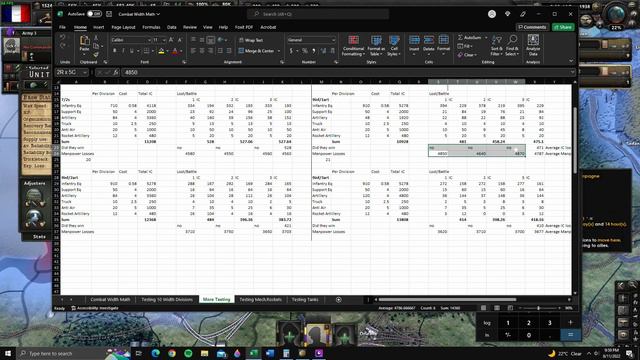Click the Percent Style icon
640x360 pixels.
pyautogui.click(x=304, y=51)
